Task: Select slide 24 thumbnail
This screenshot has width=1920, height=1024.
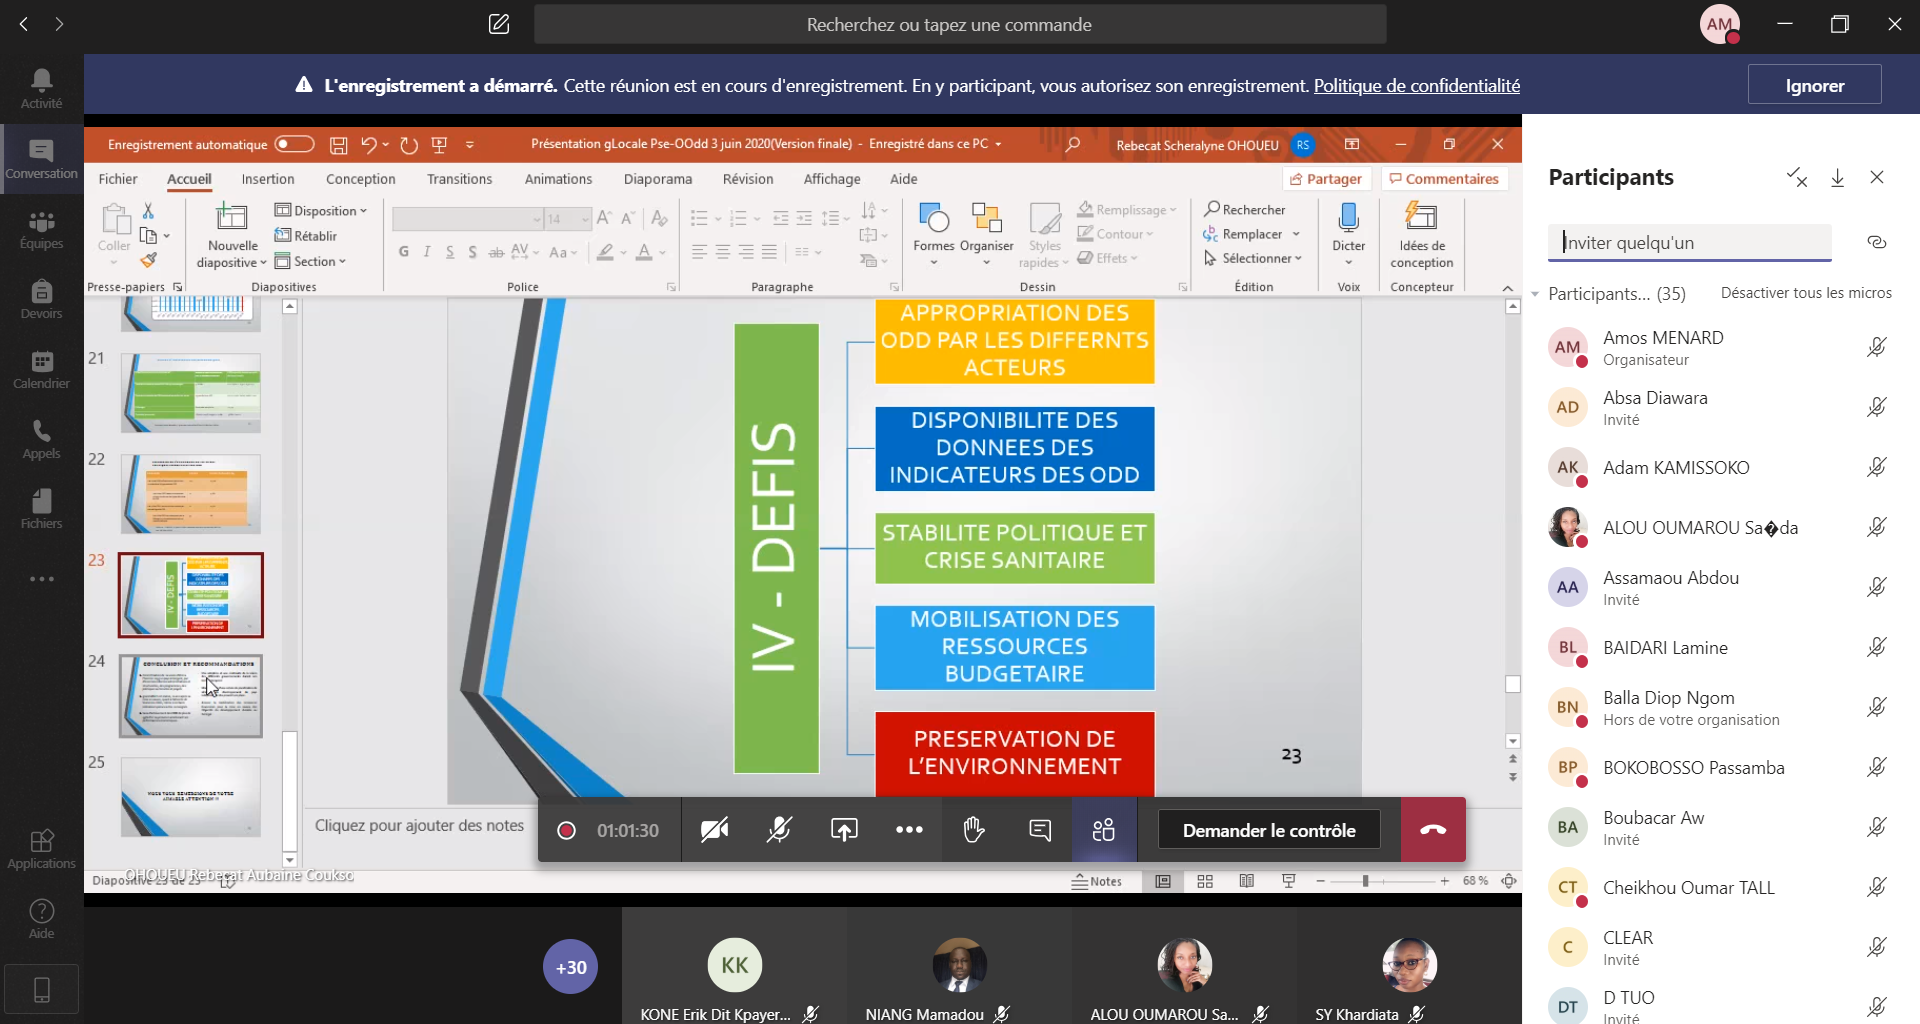Action: click(191, 696)
